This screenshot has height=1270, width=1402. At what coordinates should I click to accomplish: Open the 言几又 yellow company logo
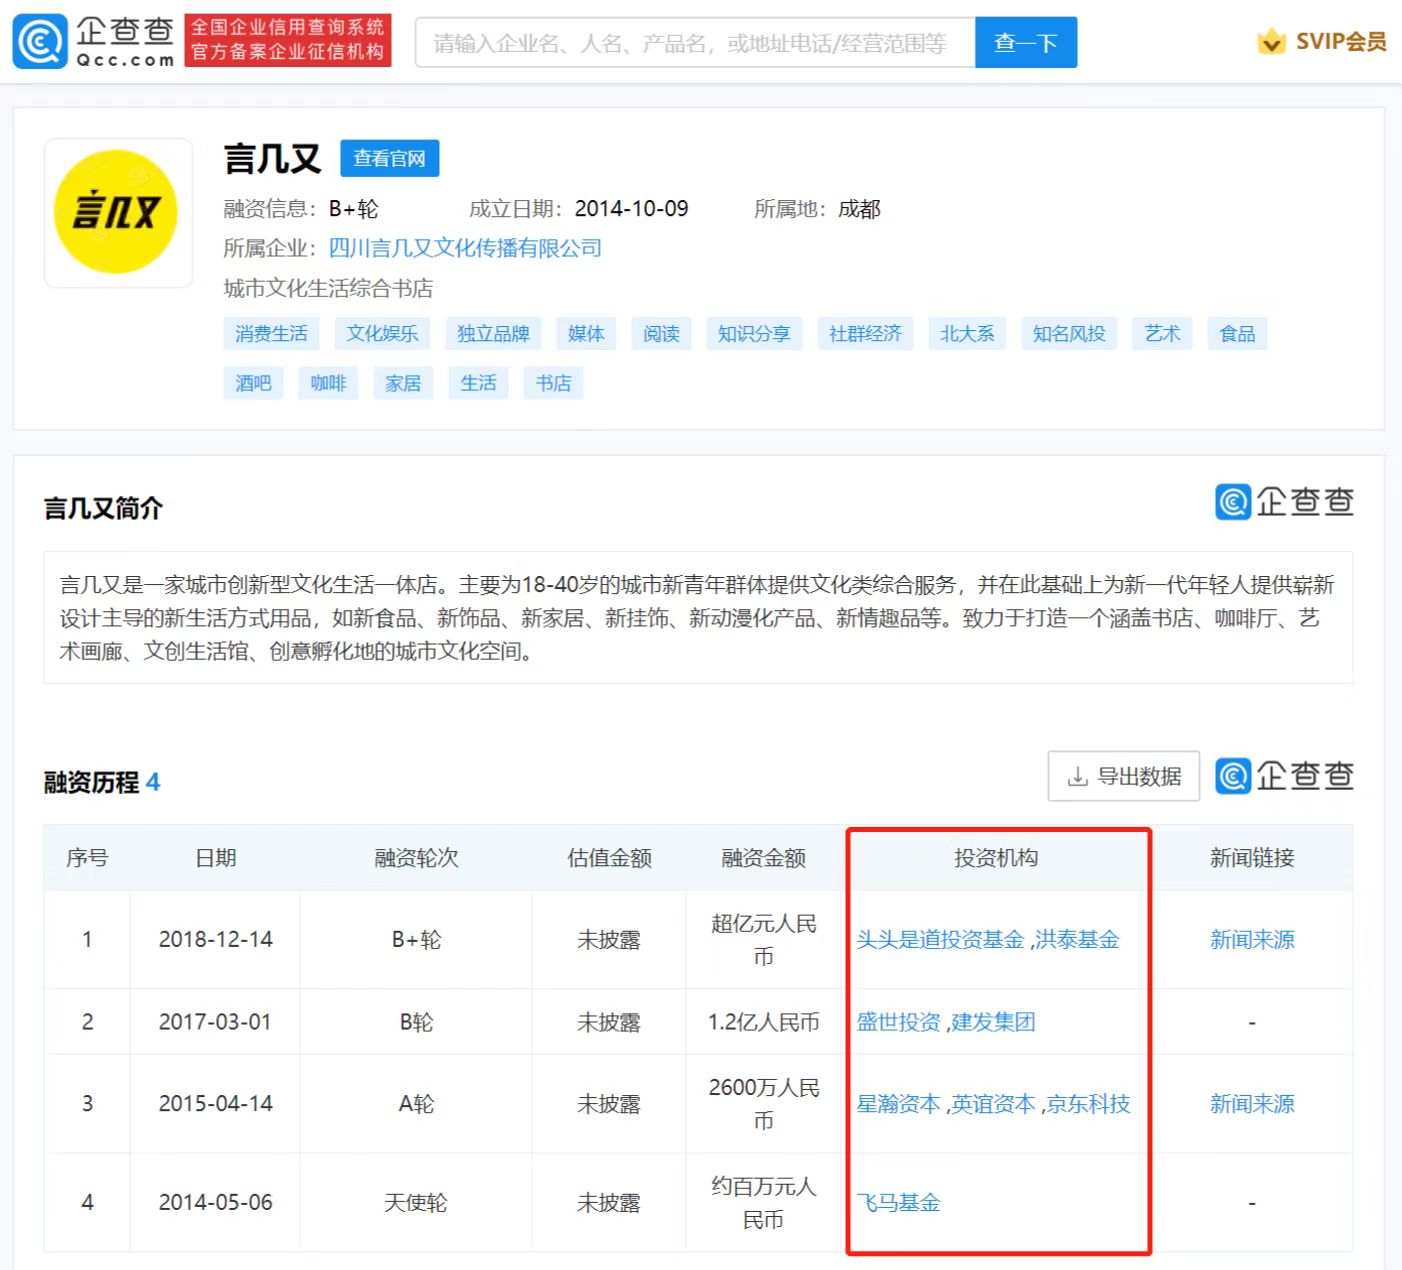116,212
